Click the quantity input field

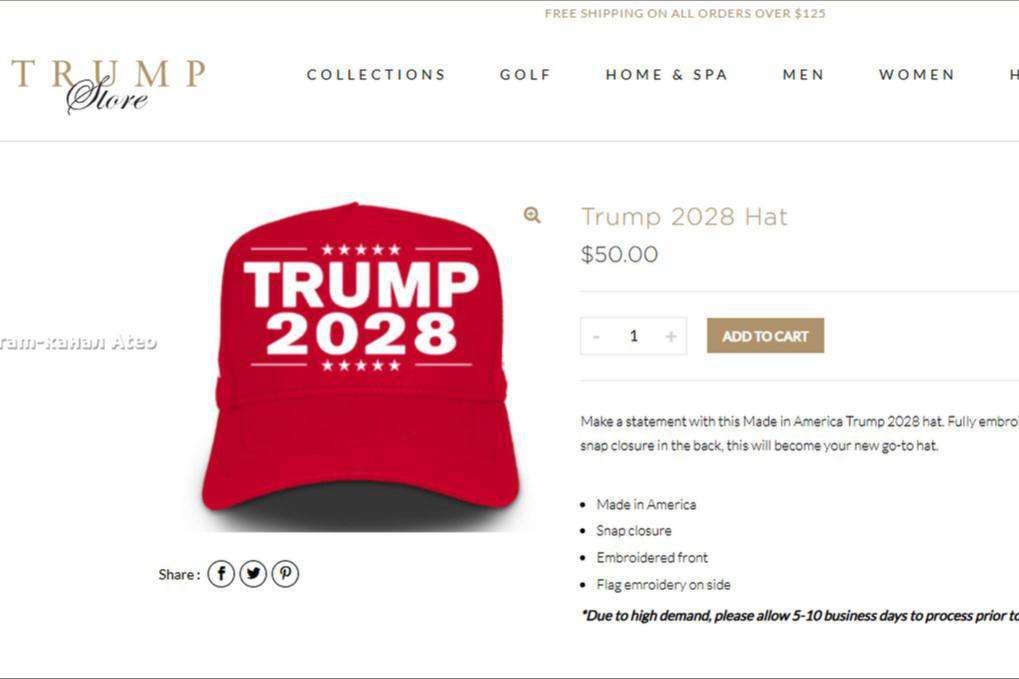coord(634,336)
